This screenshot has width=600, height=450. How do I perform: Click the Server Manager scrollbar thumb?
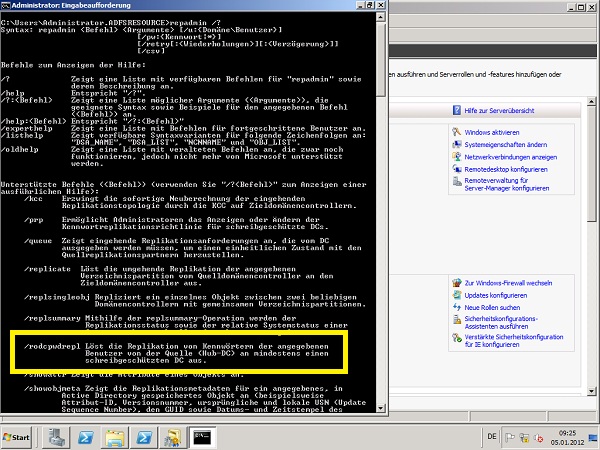[x=592, y=164]
